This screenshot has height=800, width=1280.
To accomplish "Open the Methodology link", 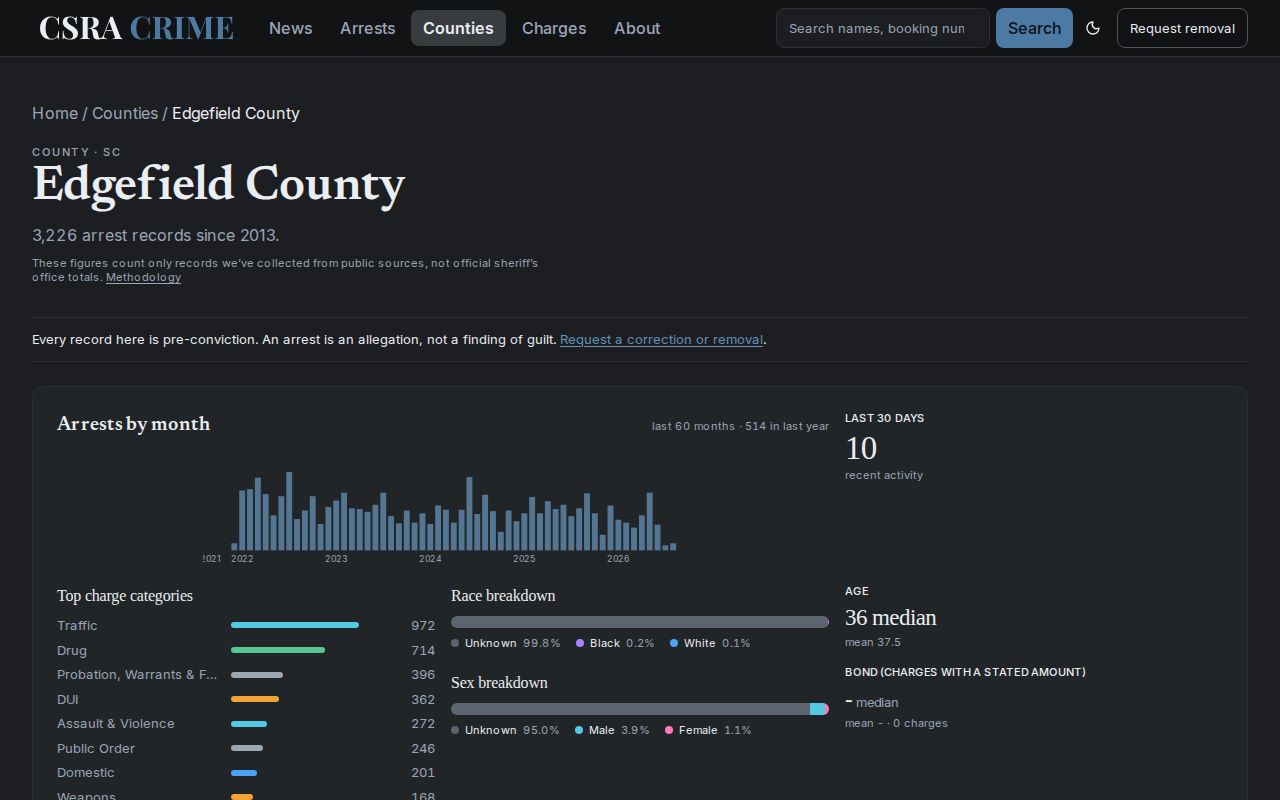I will click(143, 277).
